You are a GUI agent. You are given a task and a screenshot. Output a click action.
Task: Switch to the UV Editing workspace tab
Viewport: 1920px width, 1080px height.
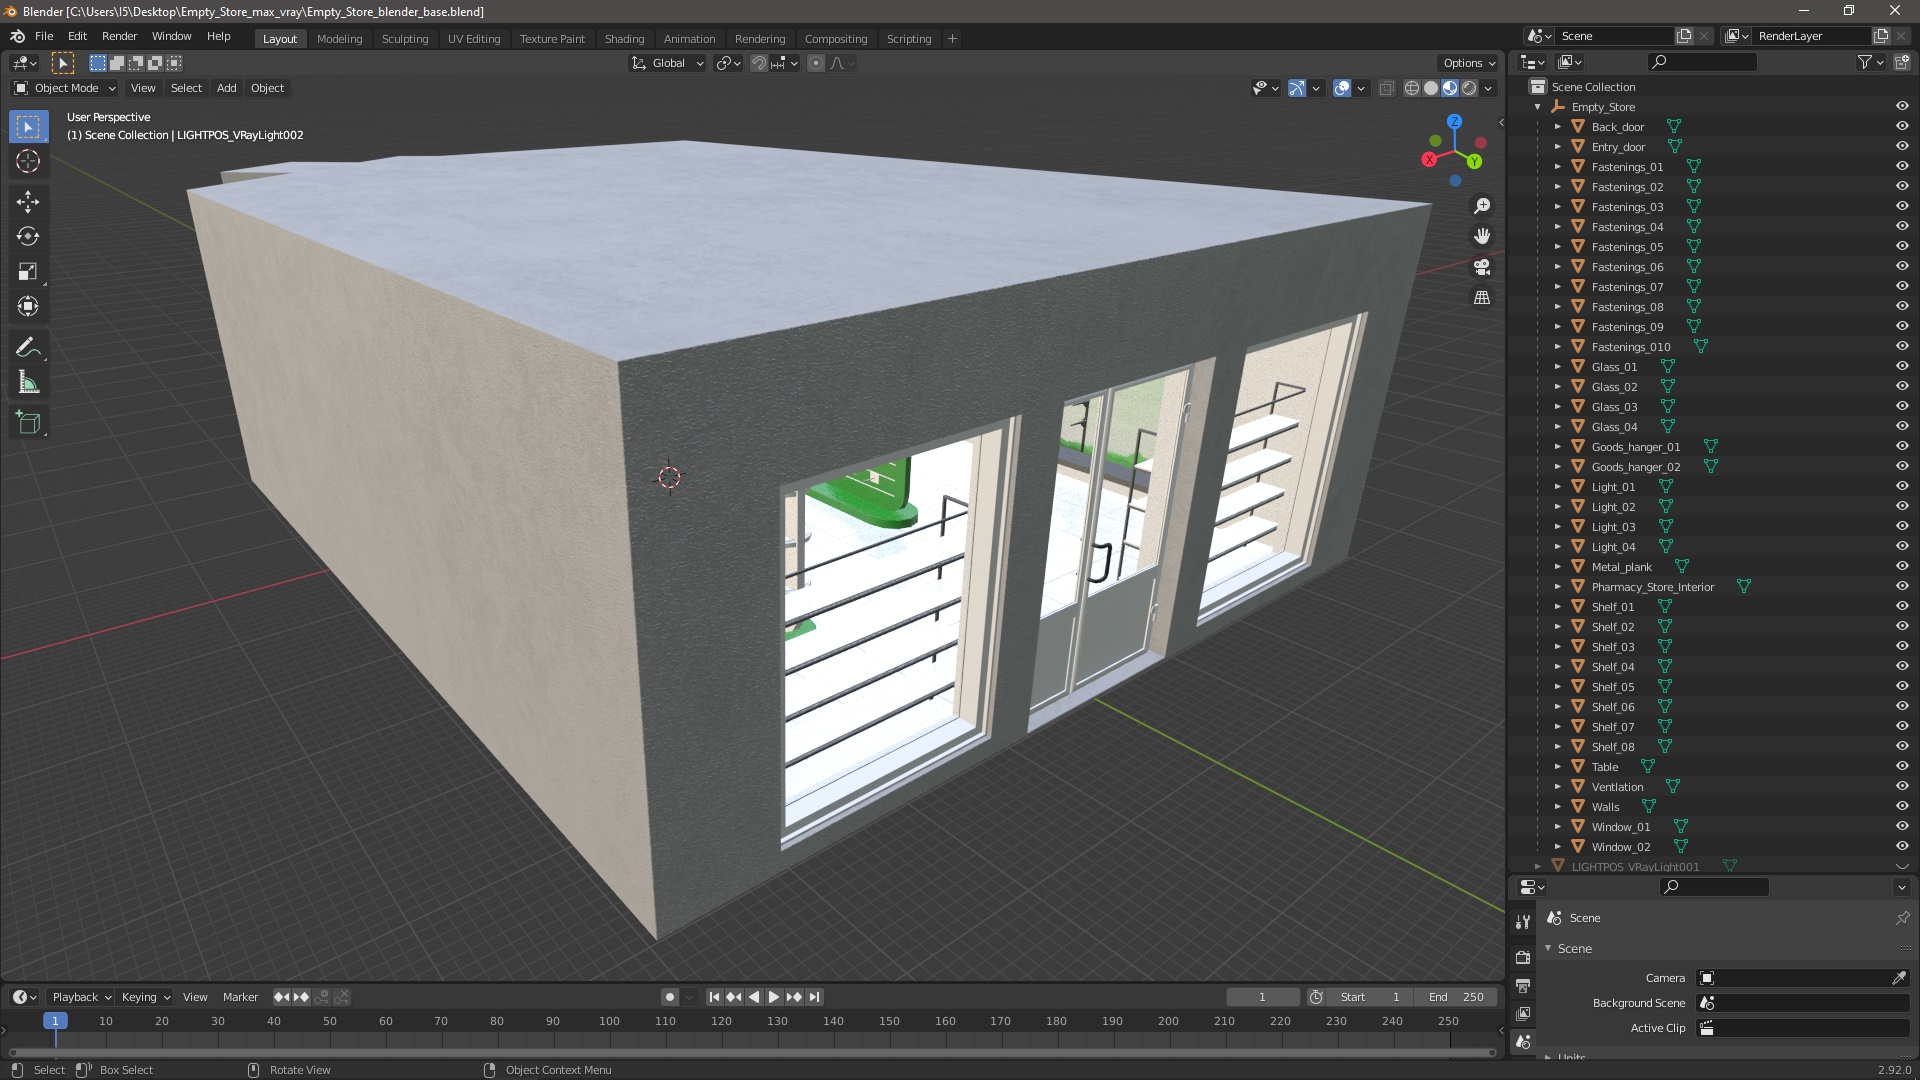click(x=474, y=39)
